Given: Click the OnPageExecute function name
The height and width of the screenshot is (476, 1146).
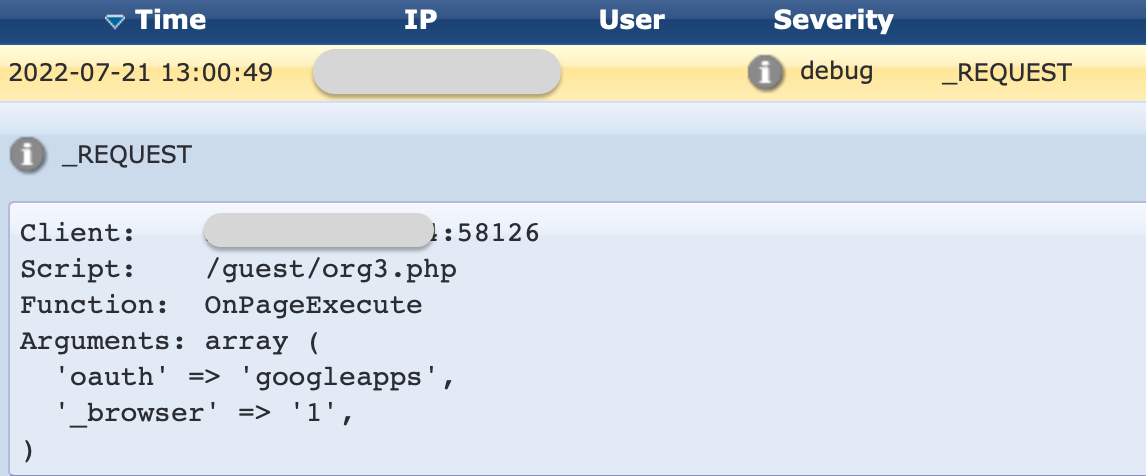Looking at the screenshot, I should (313, 305).
